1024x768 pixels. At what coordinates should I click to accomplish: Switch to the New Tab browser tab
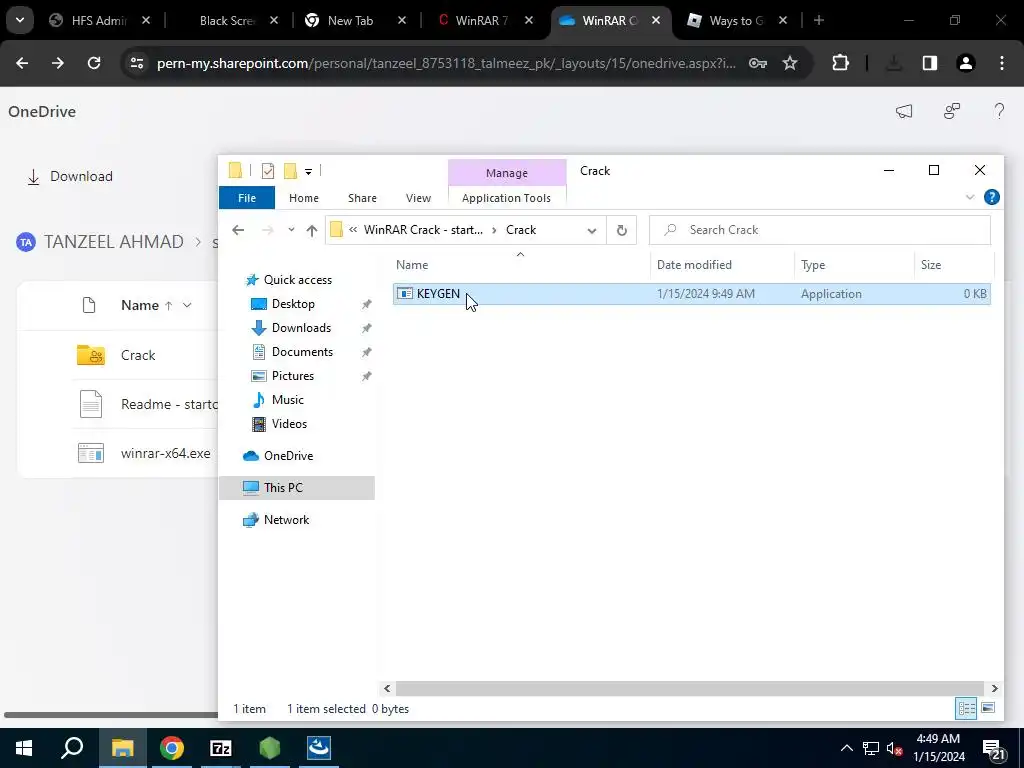tap(350, 21)
